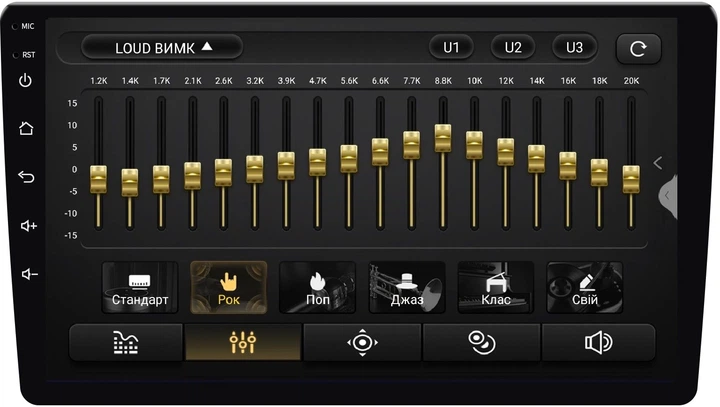Load the U1 user preset
This screenshot has width=720, height=407.
tap(451, 47)
